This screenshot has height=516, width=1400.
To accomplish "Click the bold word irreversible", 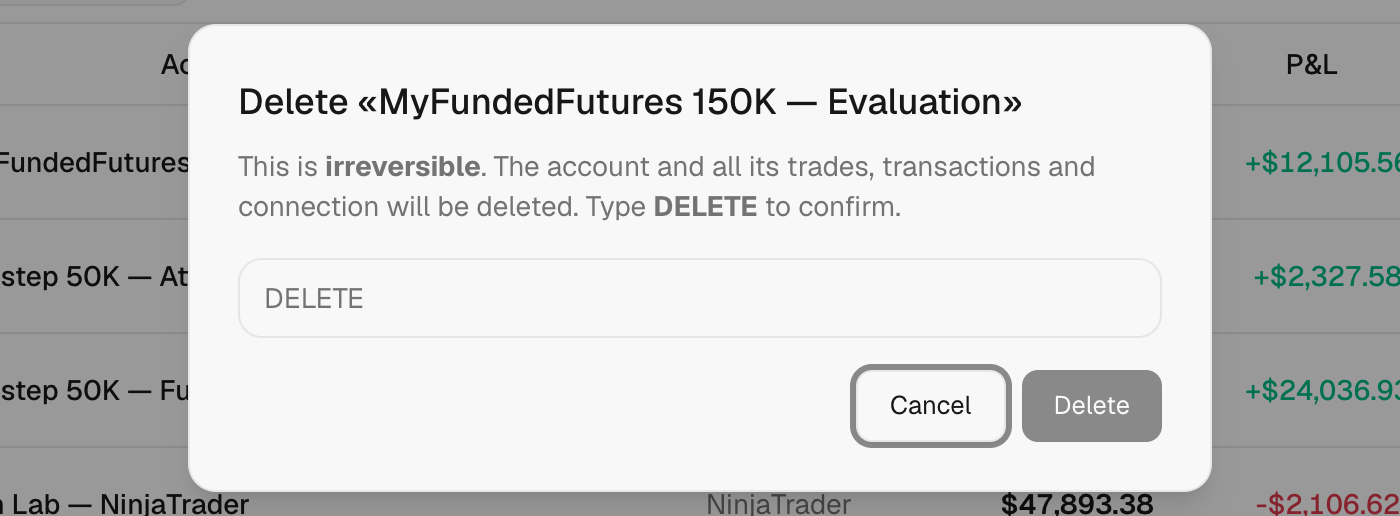I will 402,166.
